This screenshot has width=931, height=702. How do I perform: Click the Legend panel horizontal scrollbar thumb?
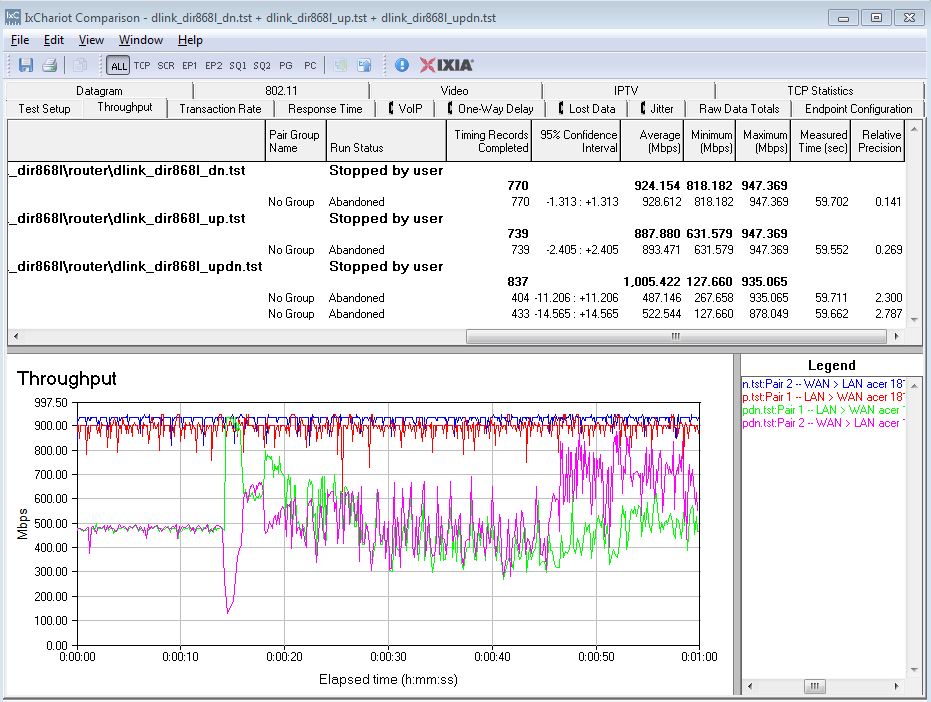pyautogui.click(x=815, y=686)
